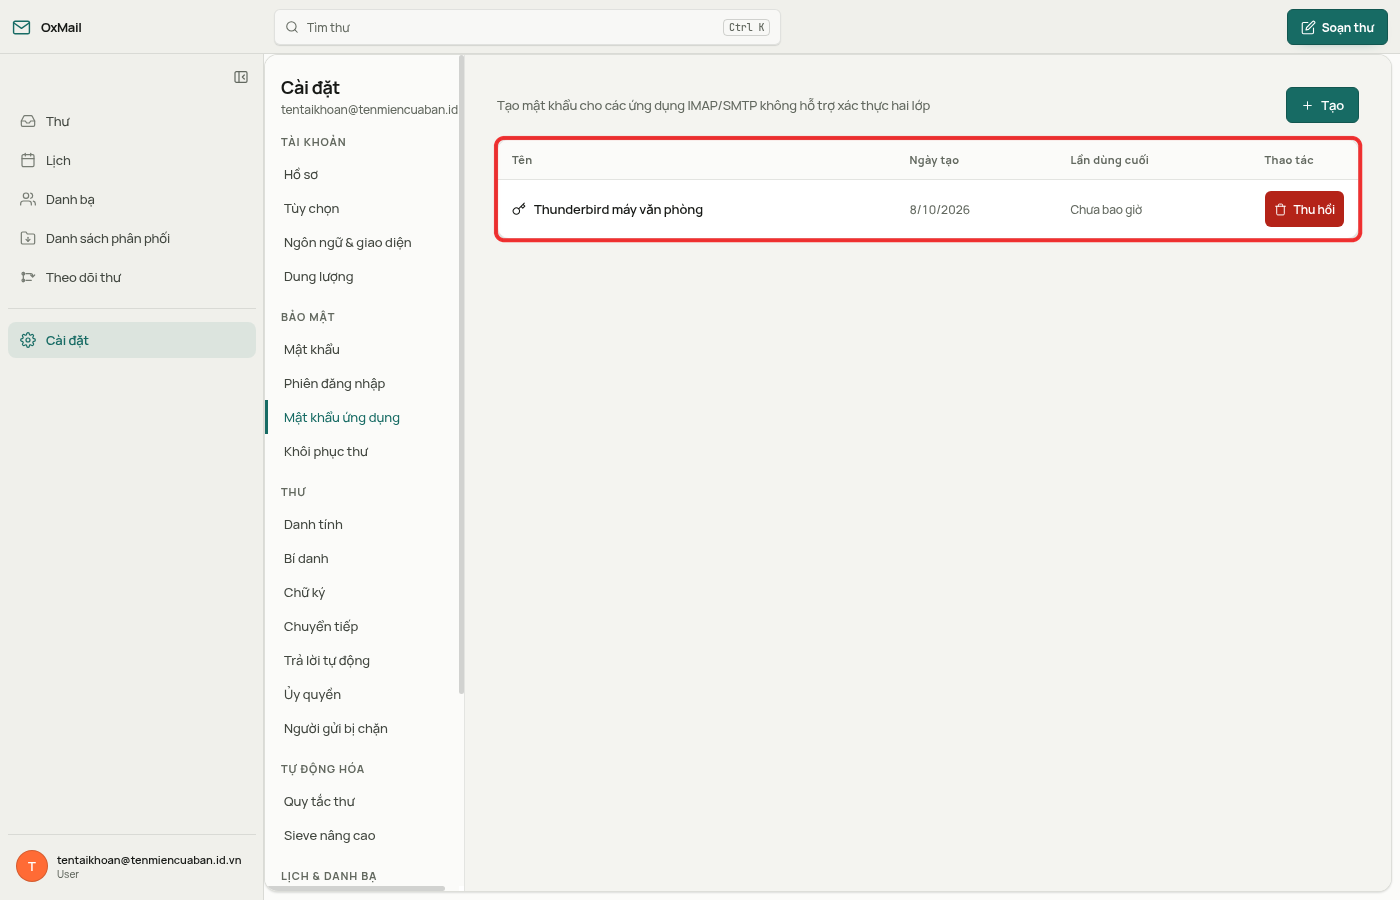Click the Chưa bao giờ cell
Image resolution: width=1400 pixels, height=900 pixels.
1106,209
